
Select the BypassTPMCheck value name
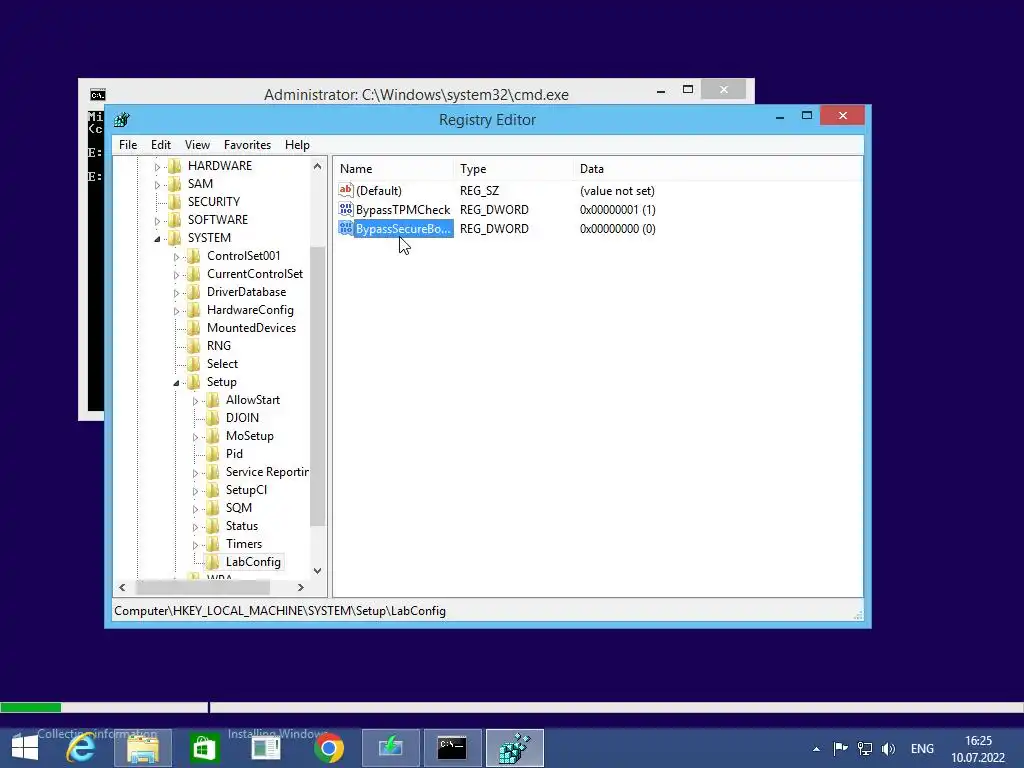tap(403, 210)
